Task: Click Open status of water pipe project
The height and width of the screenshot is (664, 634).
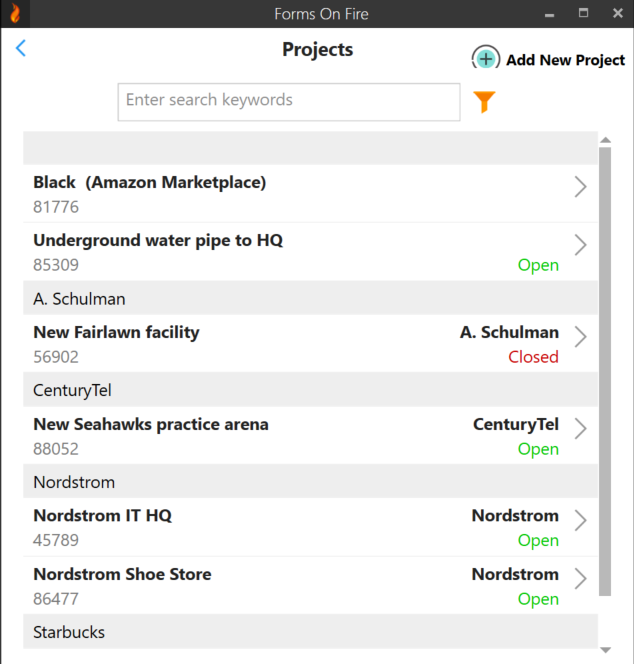Action: 538,266
